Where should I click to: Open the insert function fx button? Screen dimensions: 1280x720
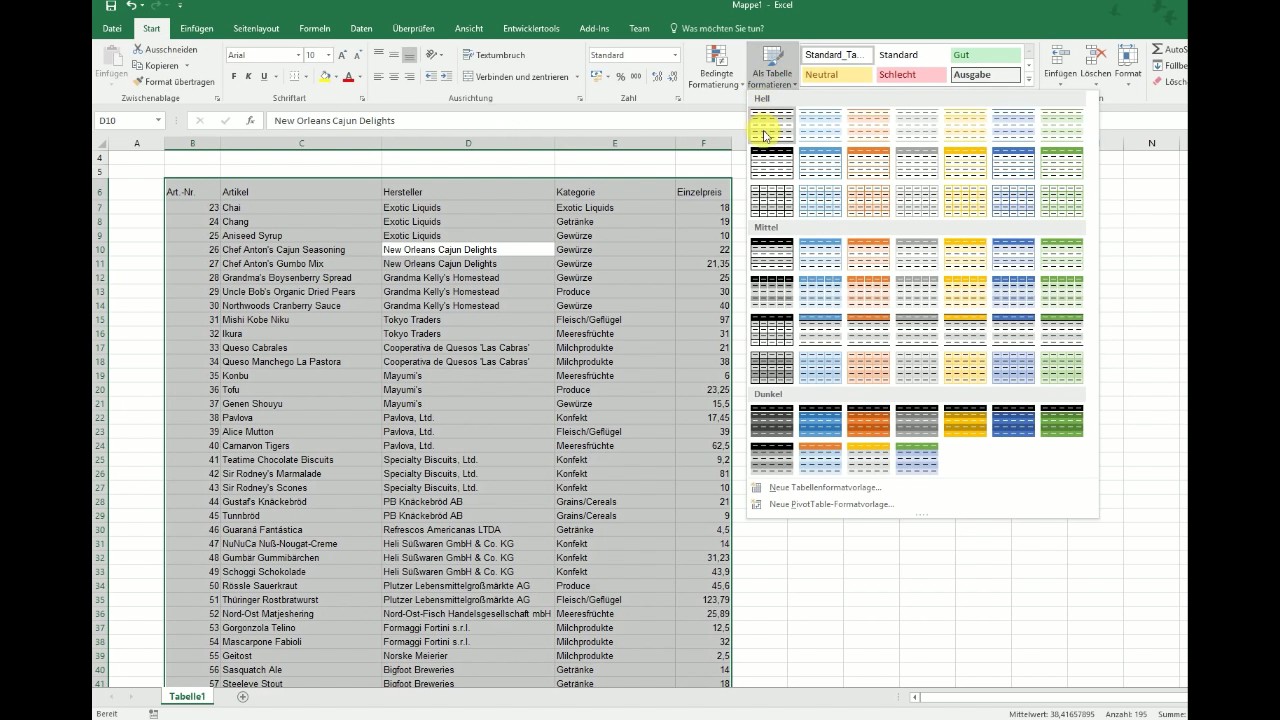click(250, 120)
